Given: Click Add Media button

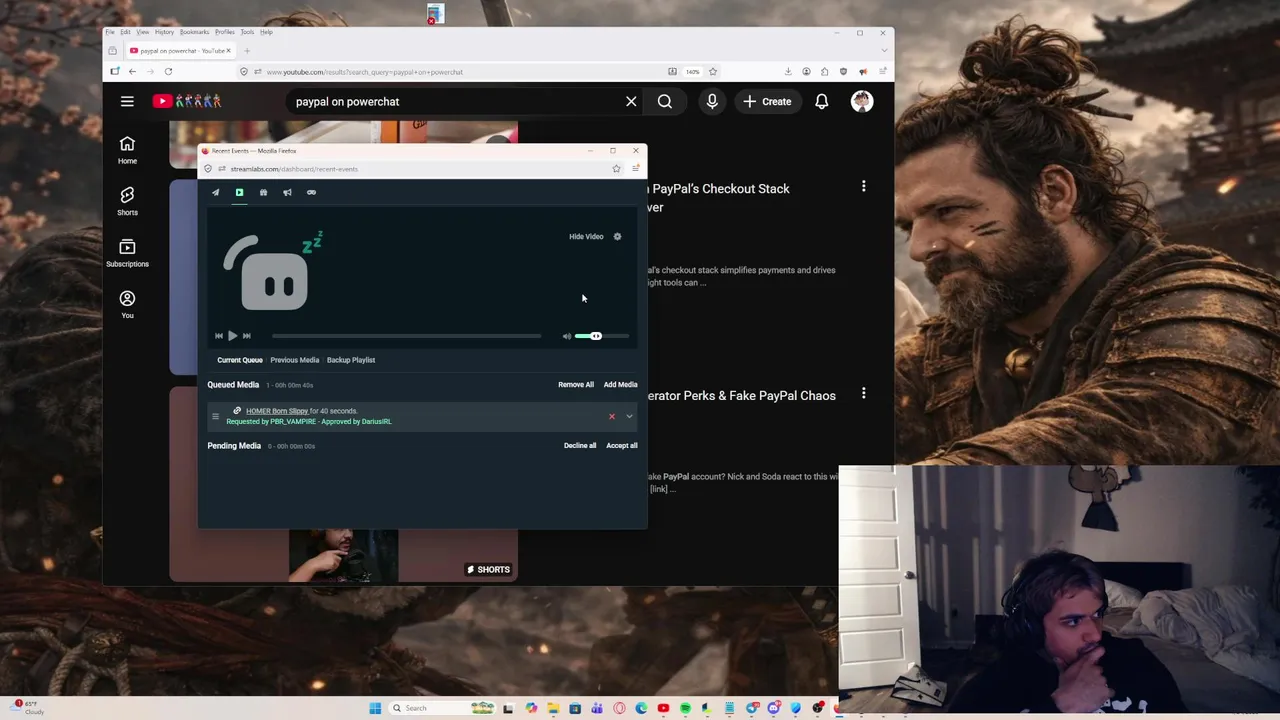Looking at the screenshot, I should [620, 385].
